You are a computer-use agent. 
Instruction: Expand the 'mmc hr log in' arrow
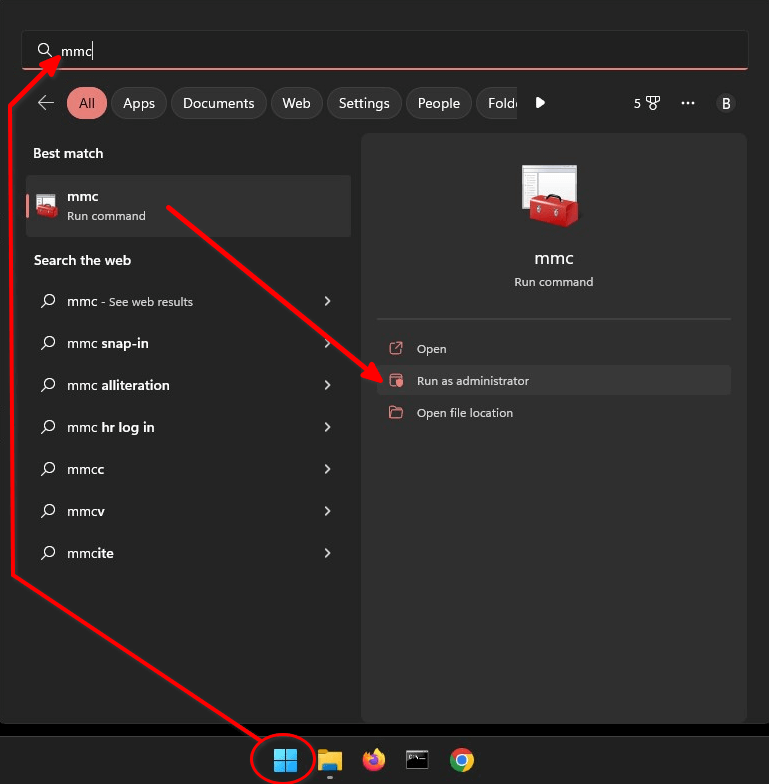(x=328, y=427)
